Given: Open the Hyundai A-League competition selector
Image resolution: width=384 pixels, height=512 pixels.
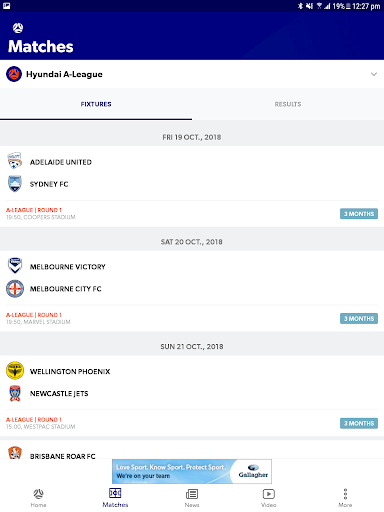Looking at the screenshot, I should 192,74.
